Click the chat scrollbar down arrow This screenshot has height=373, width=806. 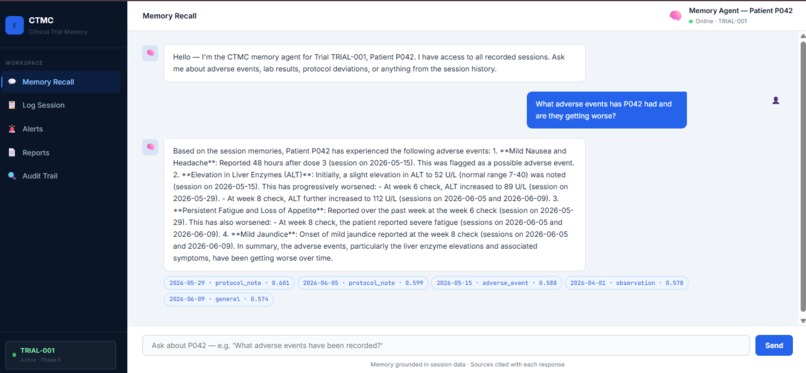pyautogui.click(x=803, y=321)
